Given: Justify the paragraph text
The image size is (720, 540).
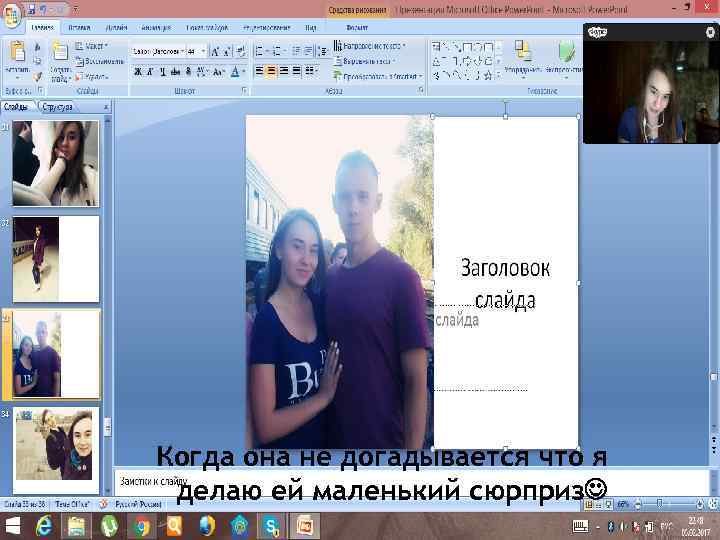Looking at the screenshot, I should [x=297, y=71].
